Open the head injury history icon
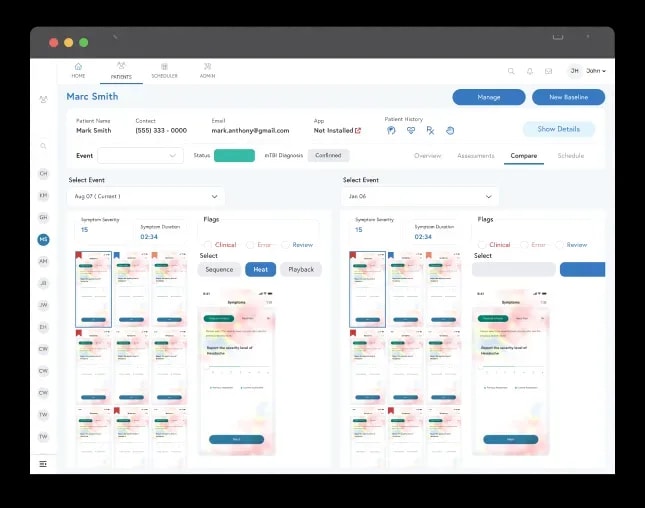 tap(391, 130)
